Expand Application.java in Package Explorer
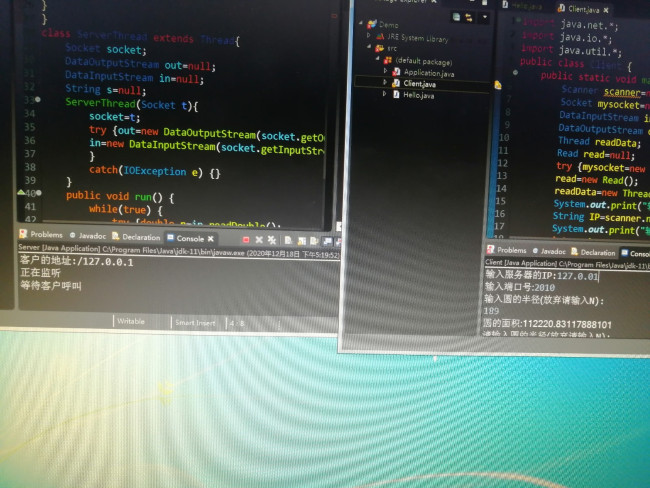 [x=385, y=70]
